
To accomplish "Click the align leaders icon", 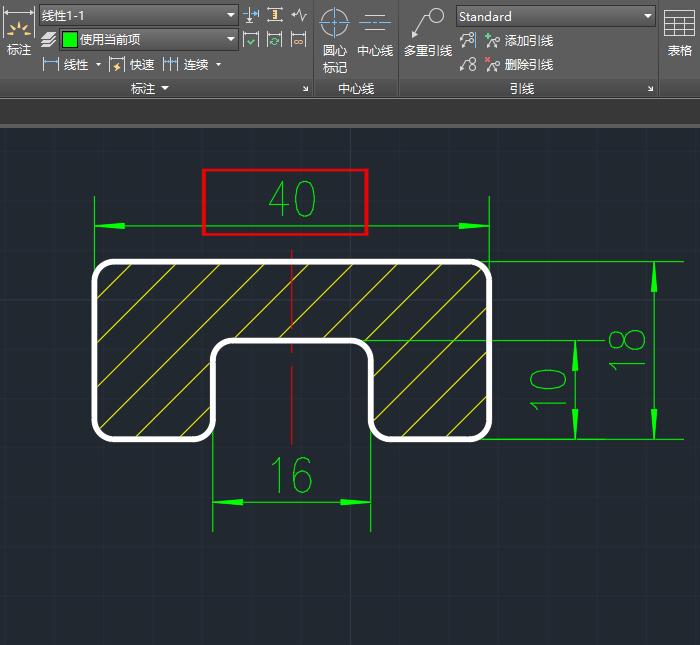I will pos(468,41).
